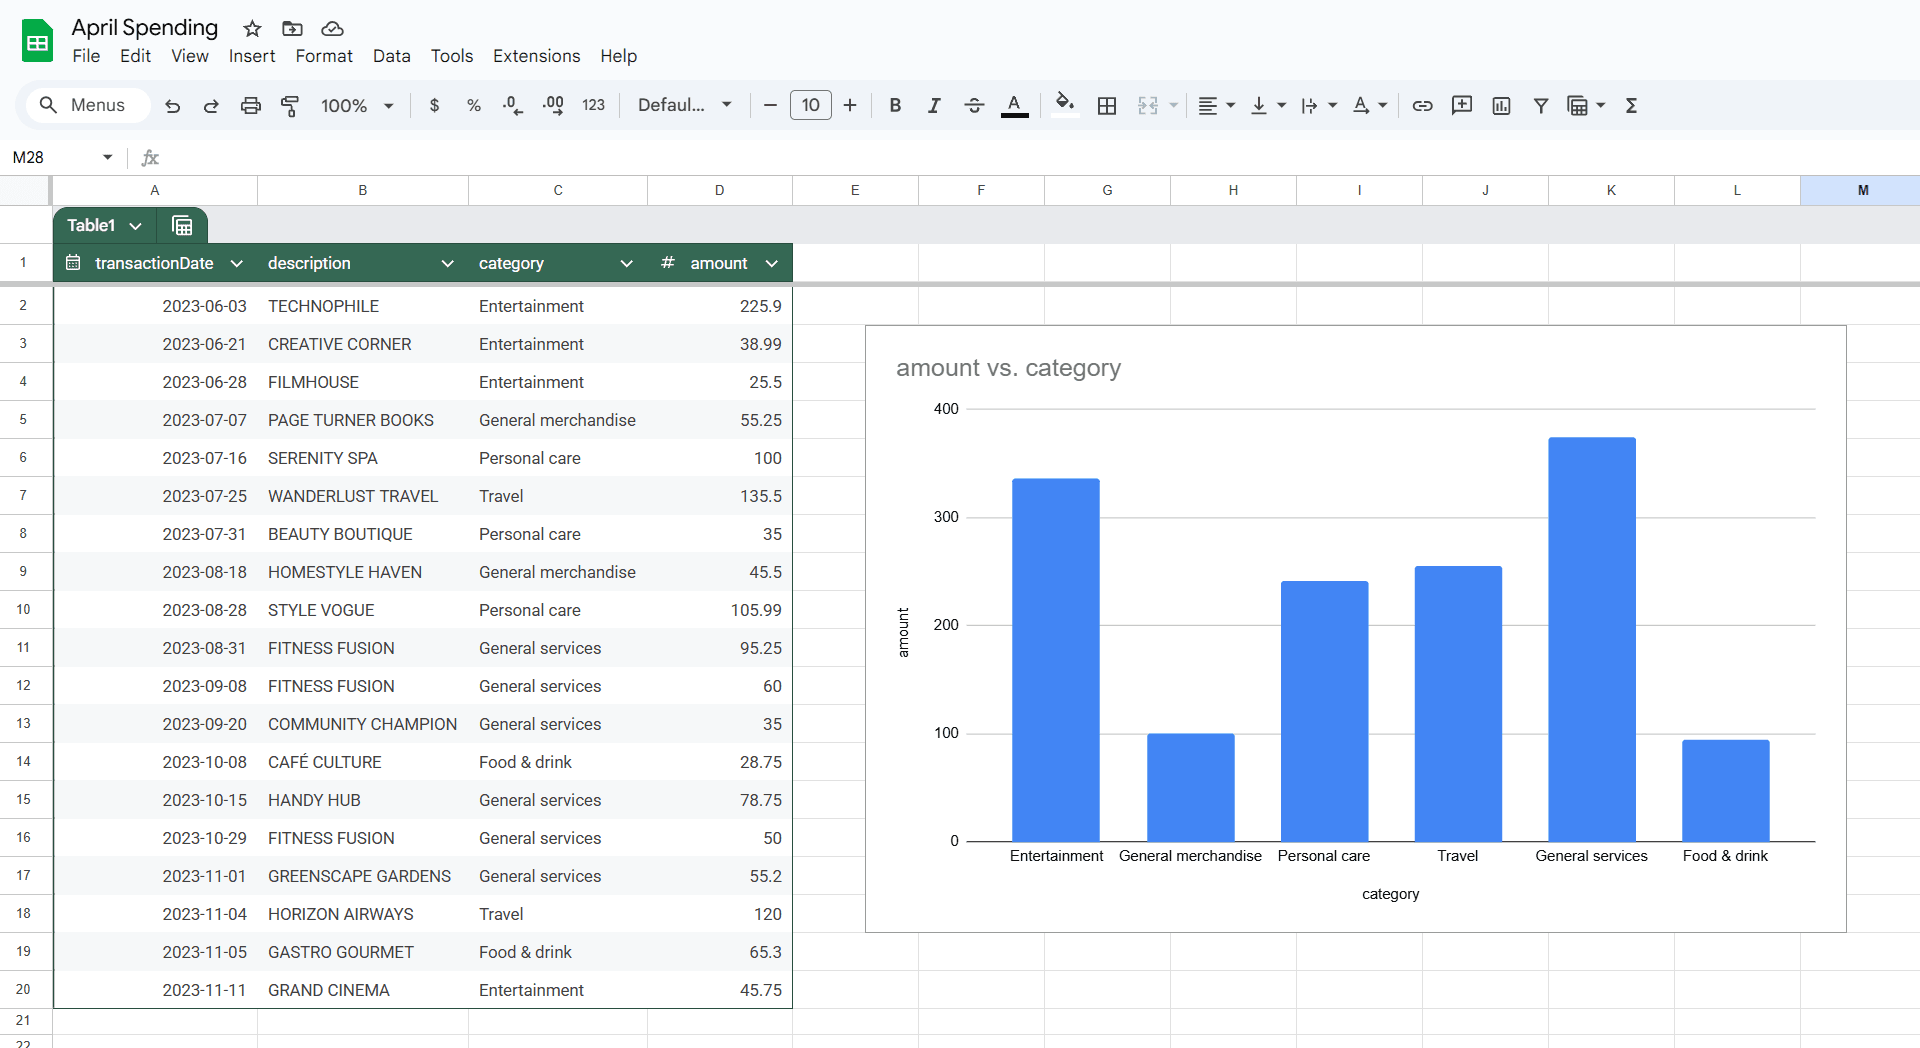Insert a link
The height and width of the screenshot is (1048, 1920).
click(x=1422, y=105)
